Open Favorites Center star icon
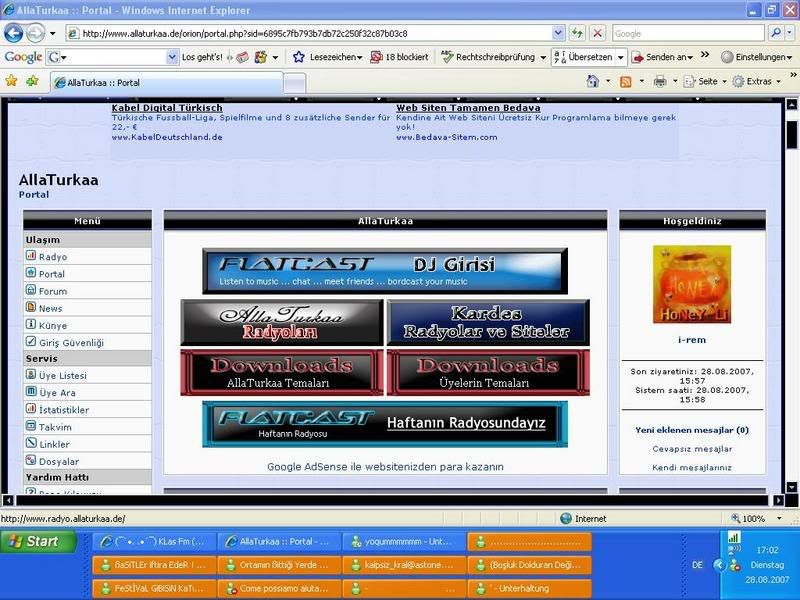 [11, 81]
